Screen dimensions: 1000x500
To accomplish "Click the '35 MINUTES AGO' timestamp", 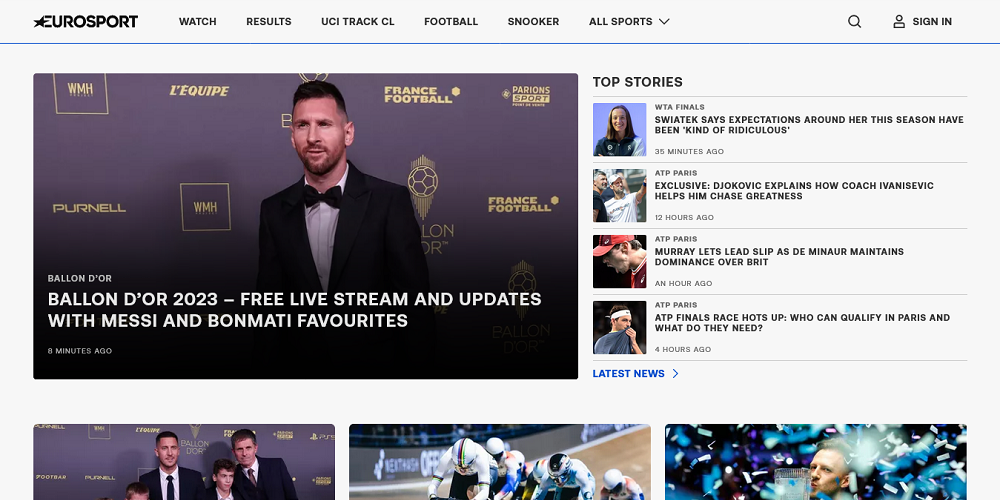I will (x=689, y=152).
